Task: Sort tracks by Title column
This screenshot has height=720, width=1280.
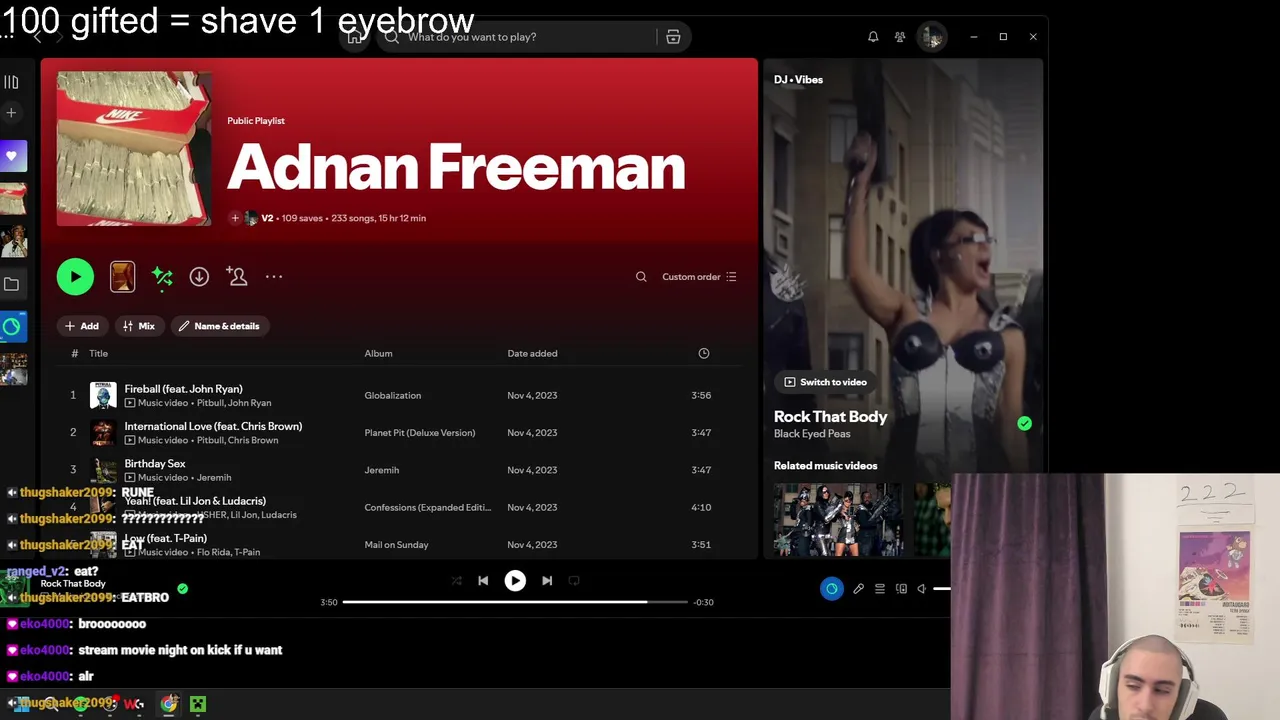Action: pos(98,353)
